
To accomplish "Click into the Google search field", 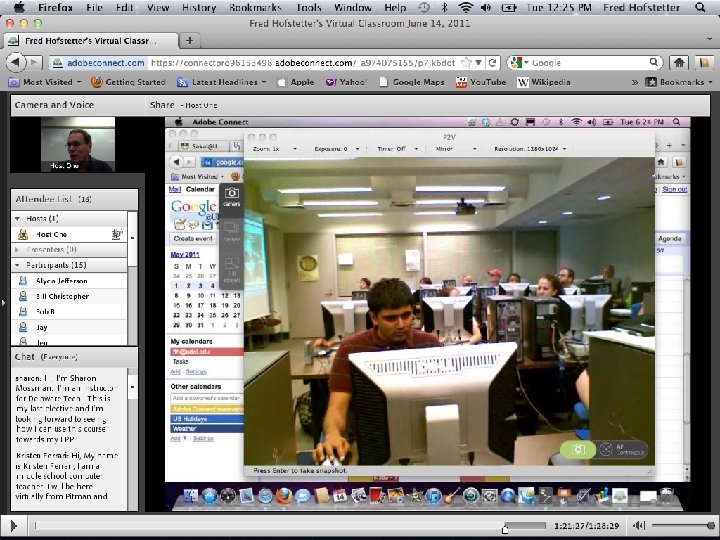I will click(584, 62).
